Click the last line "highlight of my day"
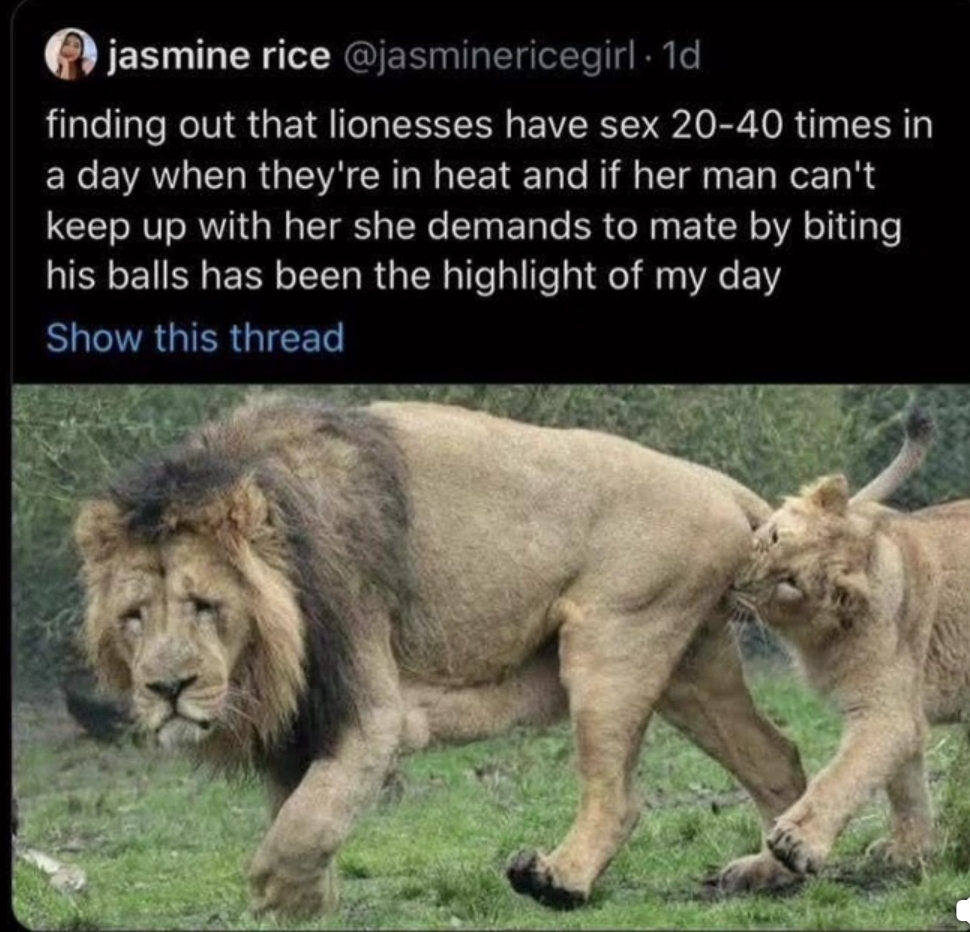 [x=413, y=276]
